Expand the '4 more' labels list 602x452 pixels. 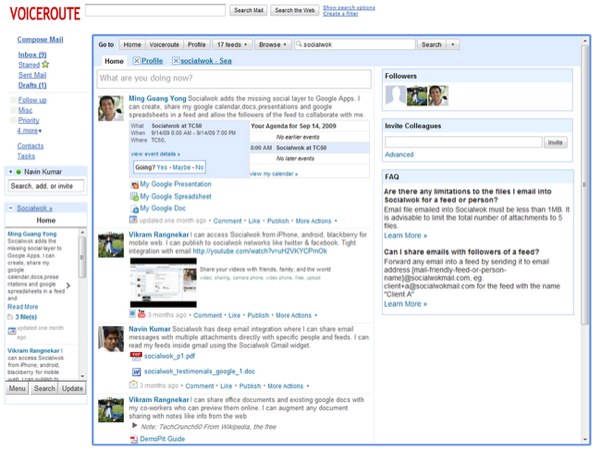[29, 131]
